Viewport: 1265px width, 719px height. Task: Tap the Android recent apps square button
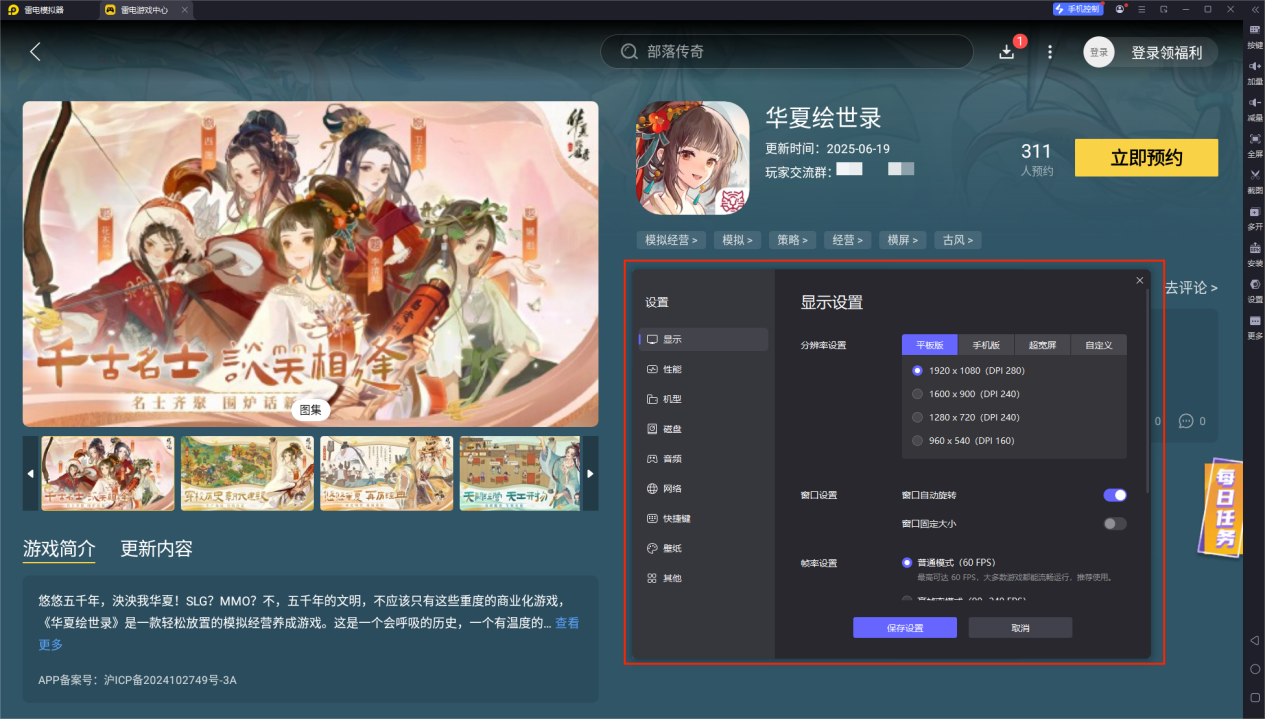[1255, 697]
